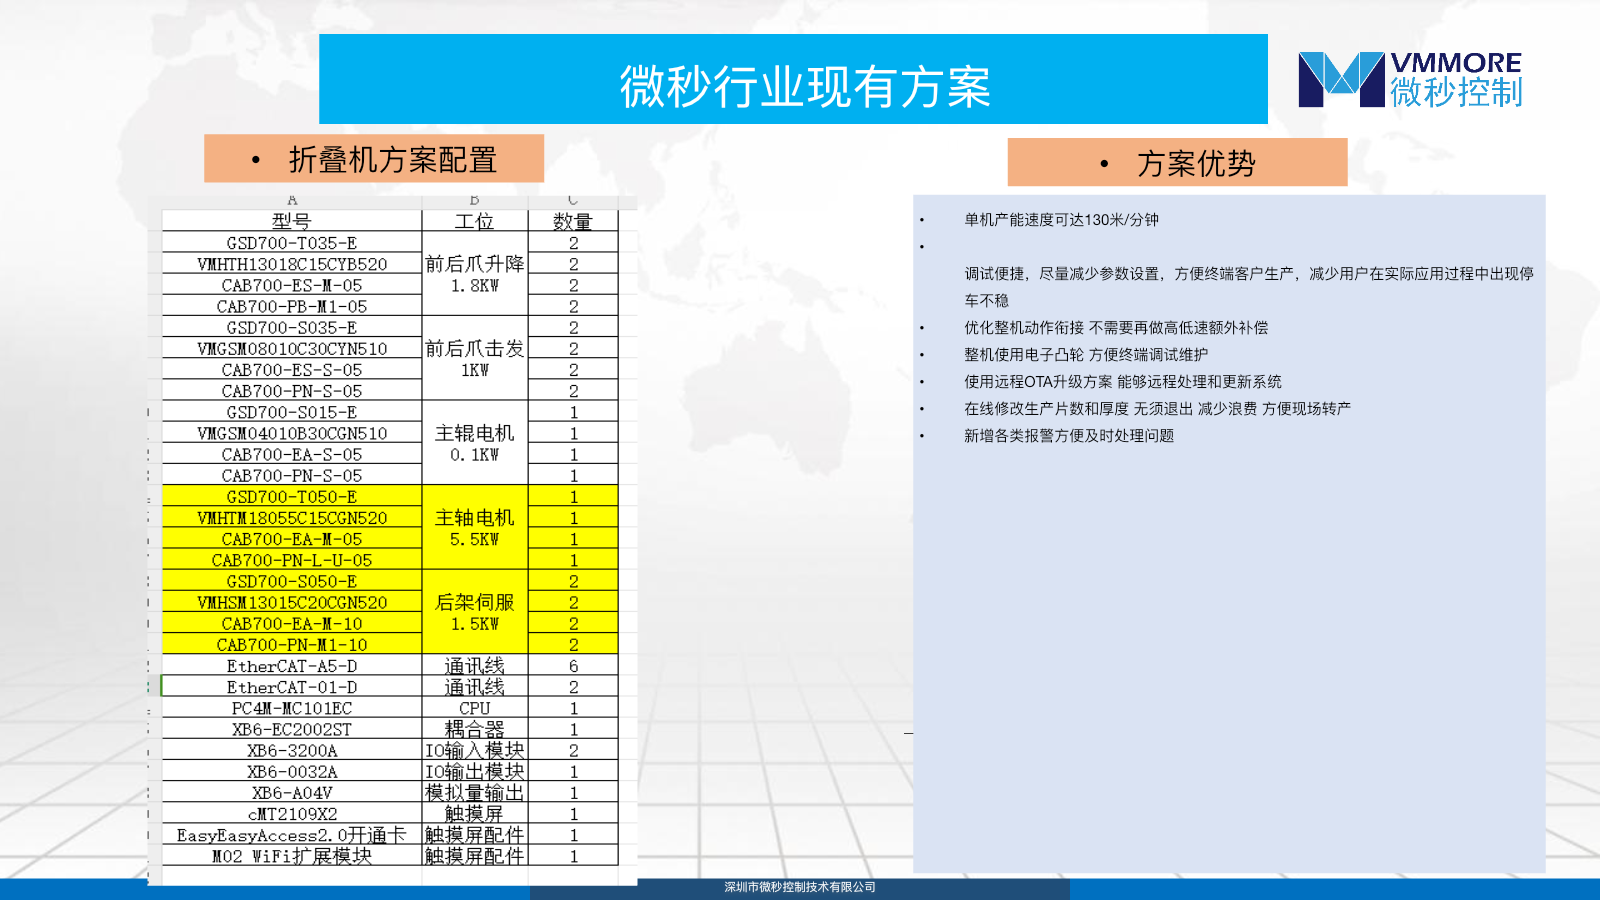
Task: Click highlighted cell CAB700-EA-M-05
Action: pos(292,539)
